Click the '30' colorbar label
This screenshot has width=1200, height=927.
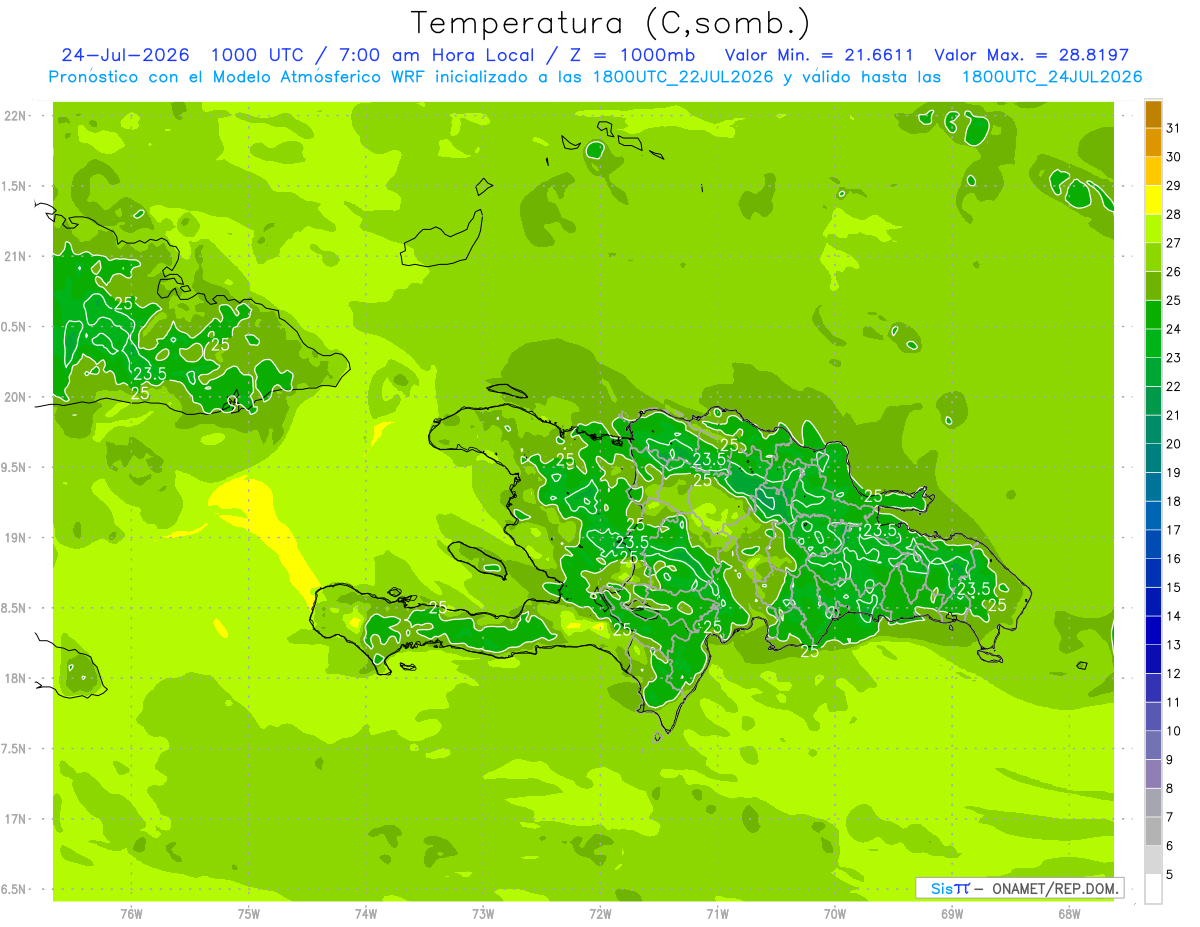point(1173,157)
